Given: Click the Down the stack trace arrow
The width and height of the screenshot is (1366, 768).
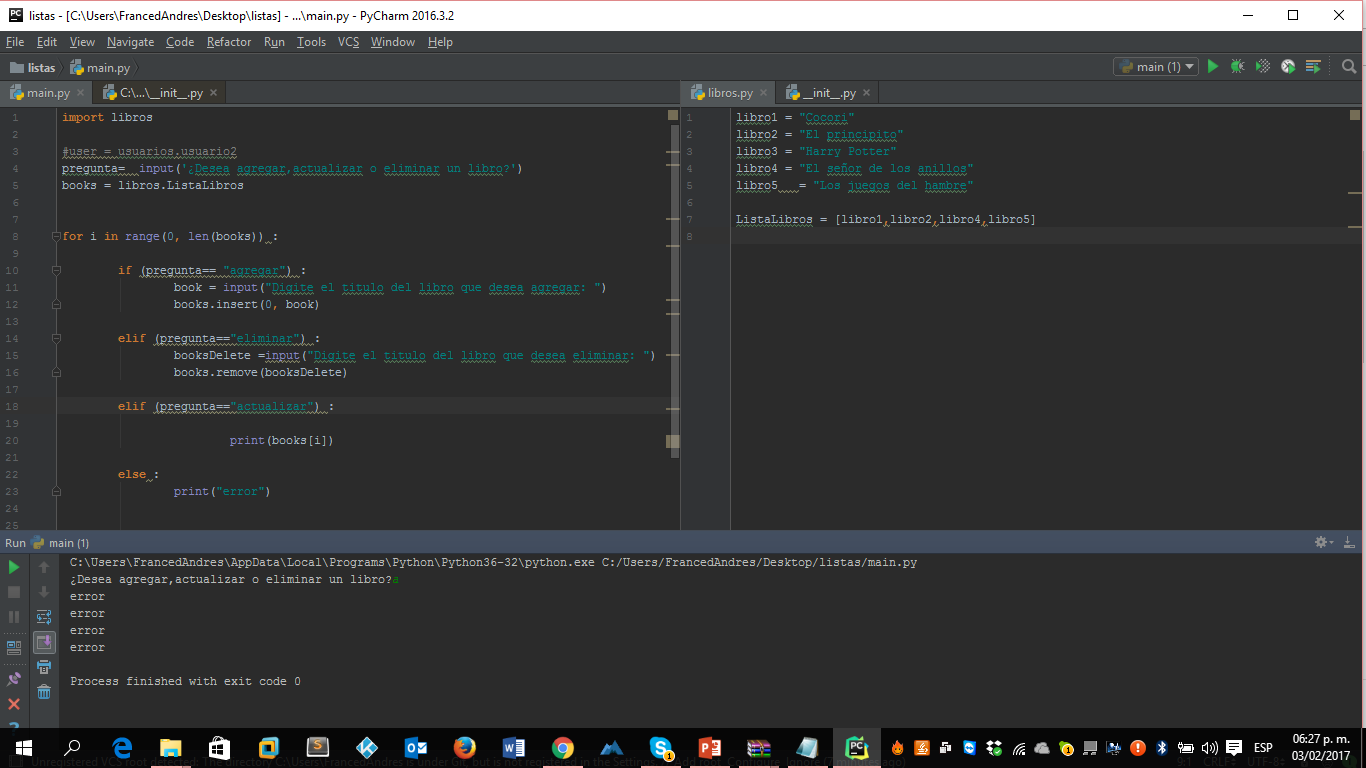Looking at the screenshot, I should [x=44, y=592].
